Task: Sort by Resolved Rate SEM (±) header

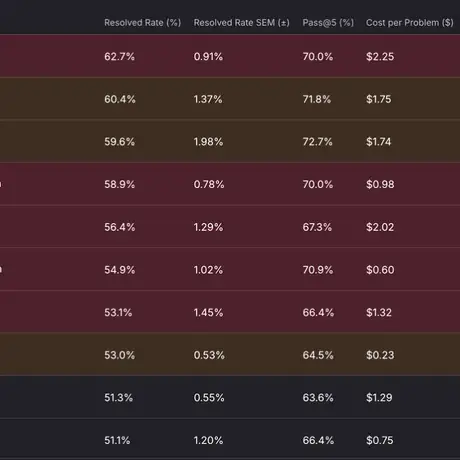Action: 241,23
